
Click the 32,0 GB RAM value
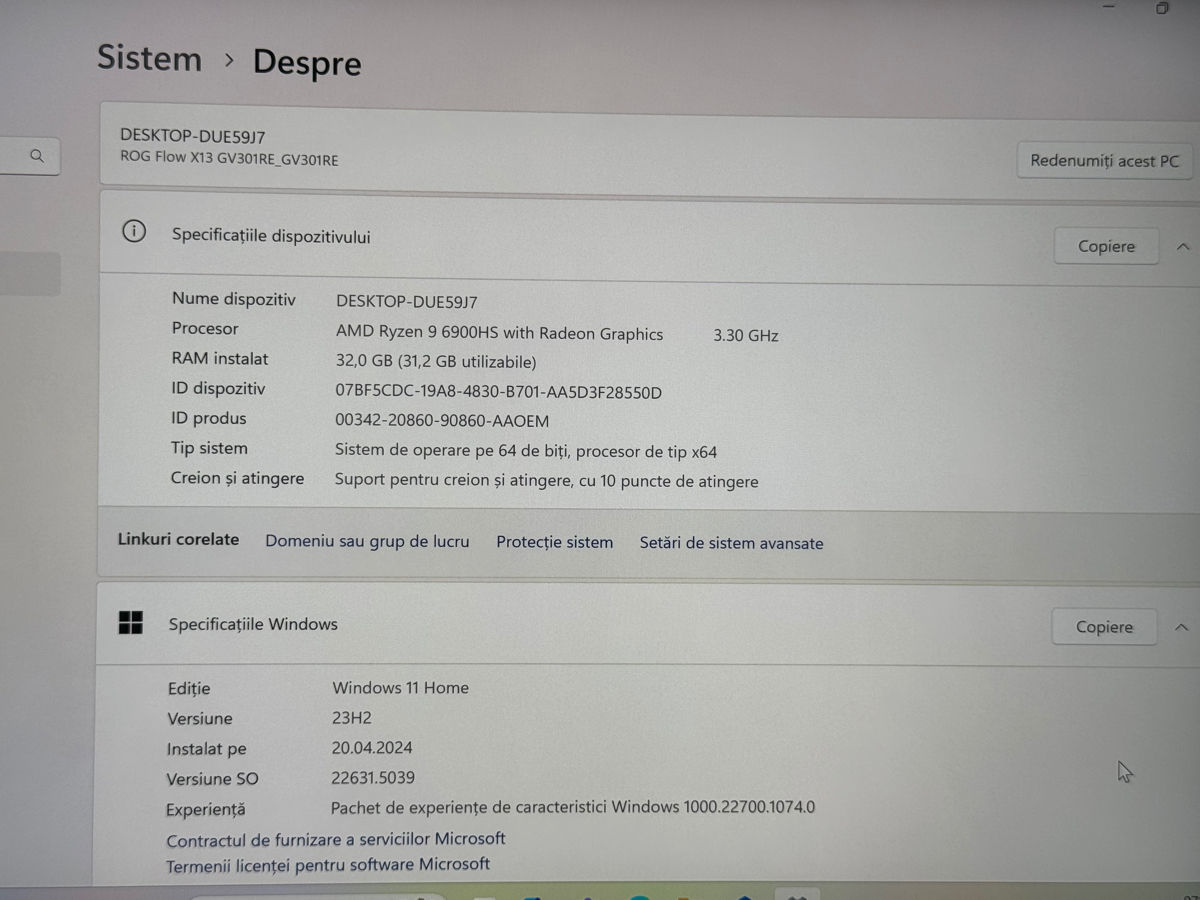436,362
